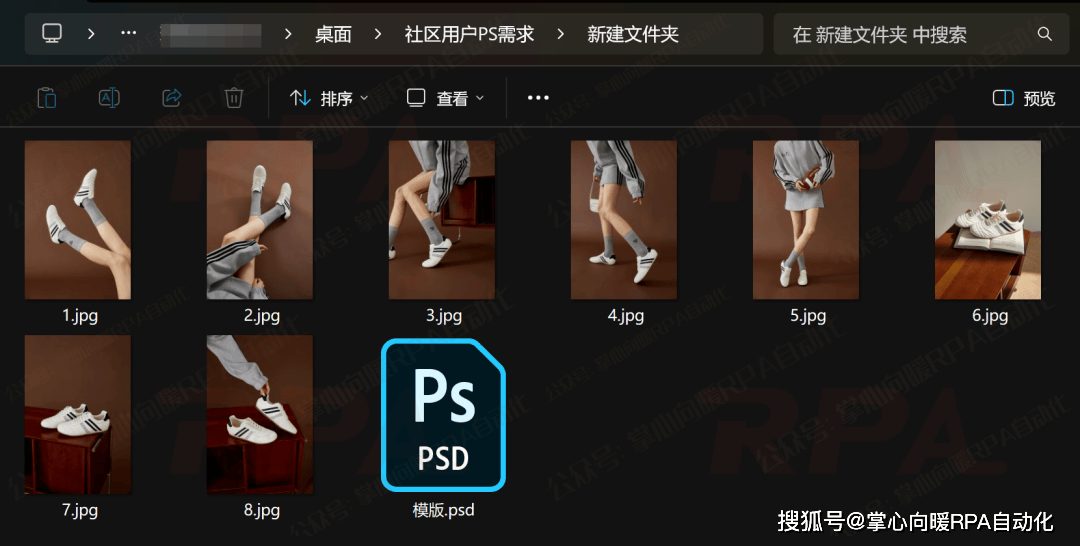This screenshot has height=546, width=1080.
Task: Click the delete trash can icon
Action: 234,98
